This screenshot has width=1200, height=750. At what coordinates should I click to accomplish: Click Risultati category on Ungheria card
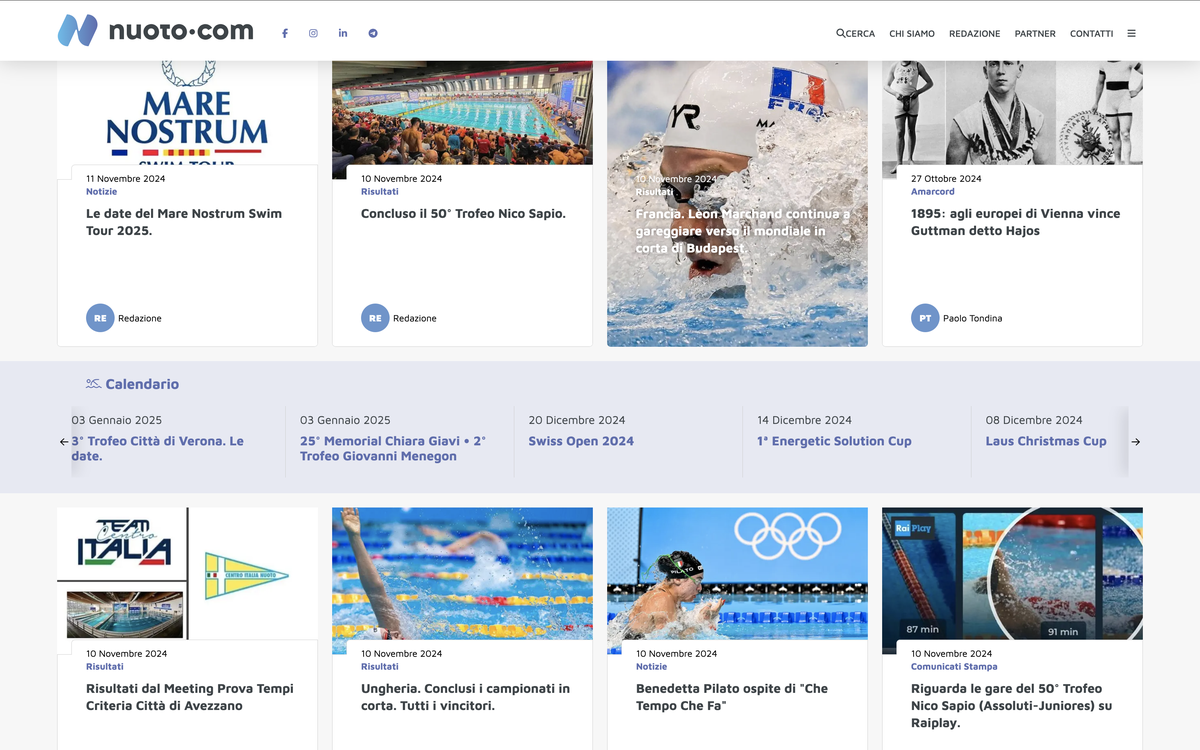click(380, 667)
